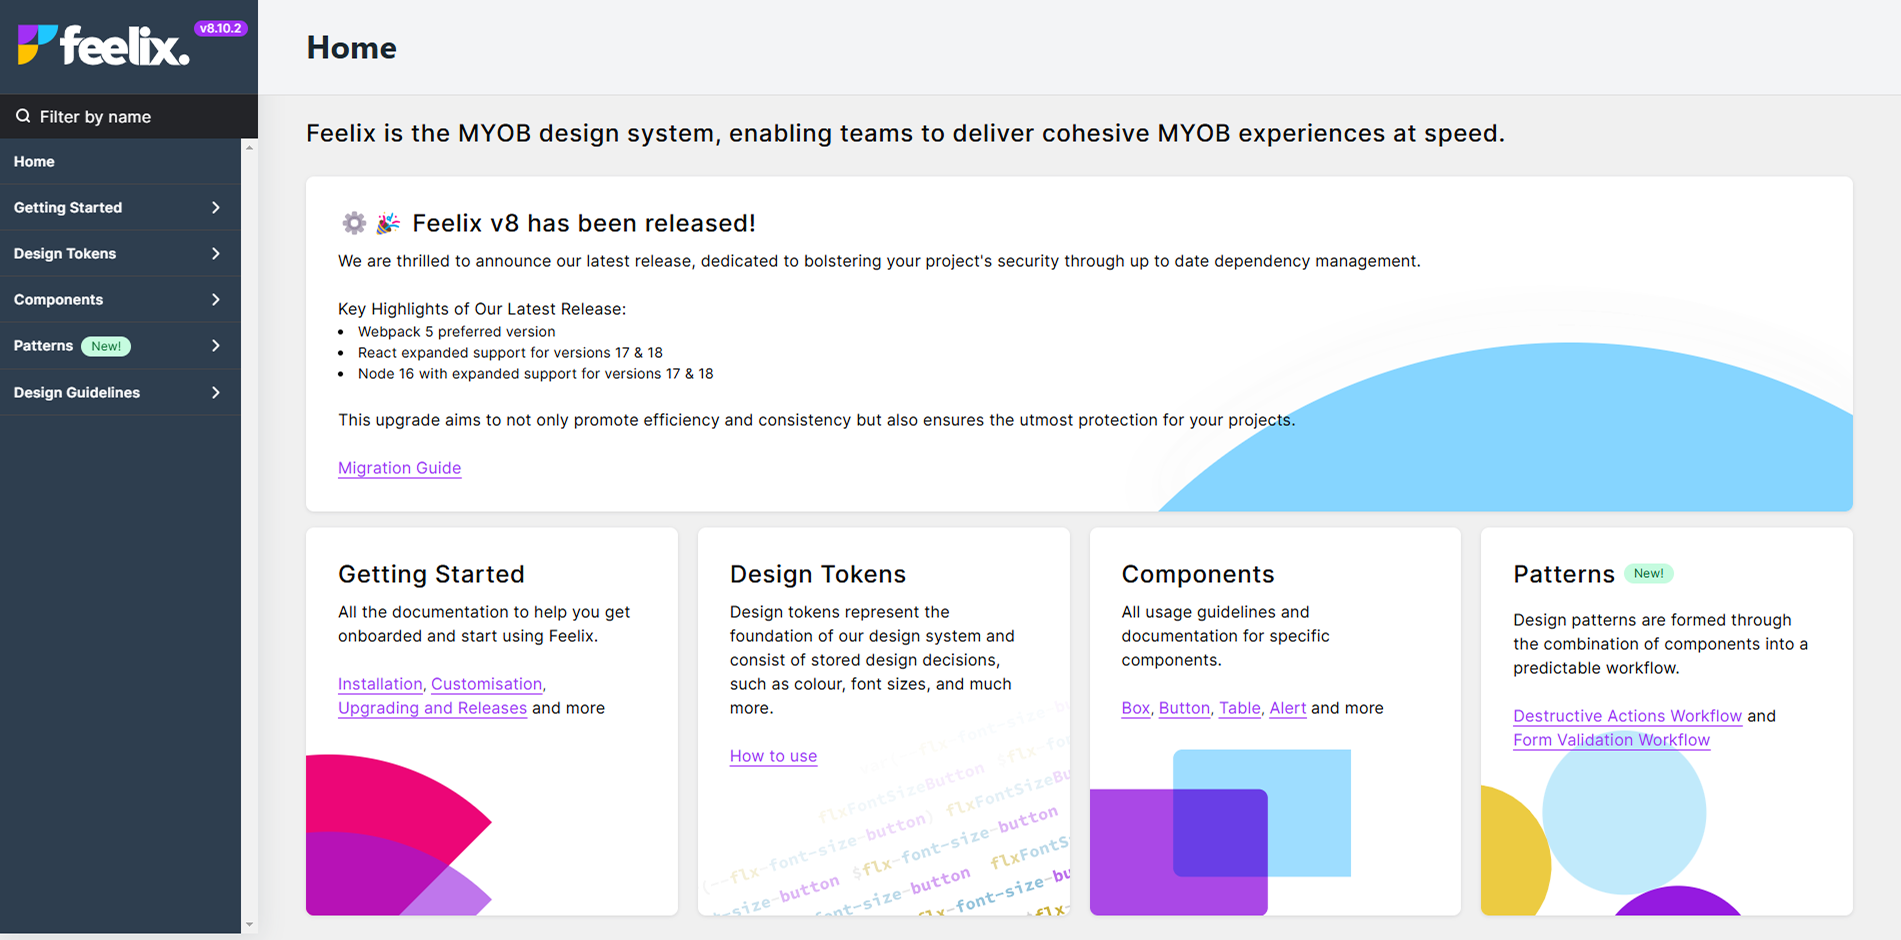Click the New! badge on the Patterns card
This screenshot has width=1901, height=940.
[x=1648, y=573]
